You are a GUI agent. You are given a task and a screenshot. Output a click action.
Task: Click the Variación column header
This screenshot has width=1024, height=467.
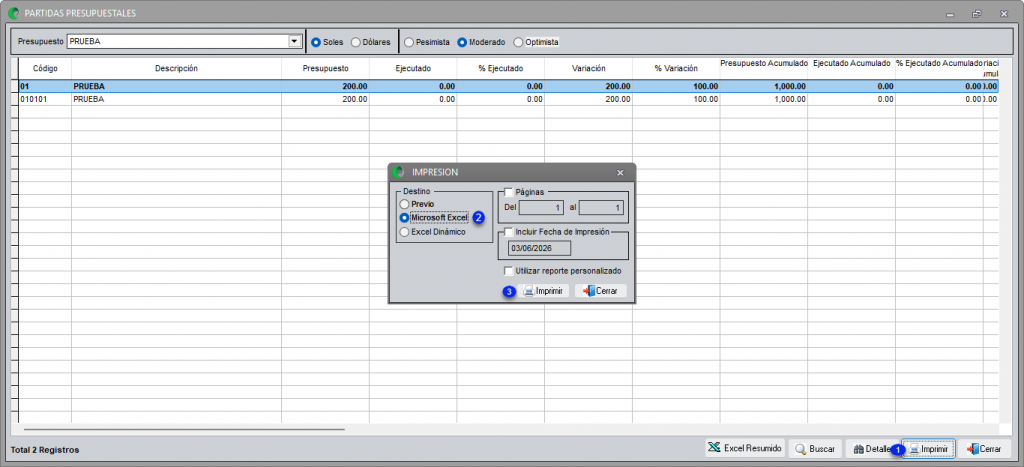coord(588,68)
